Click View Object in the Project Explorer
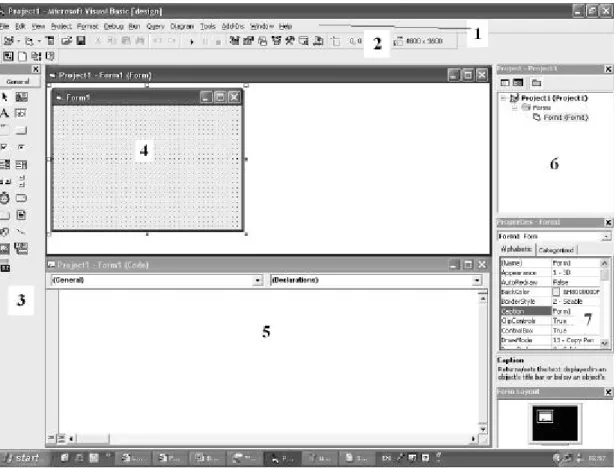This screenshot has width=616, height=471. (519, 83)
